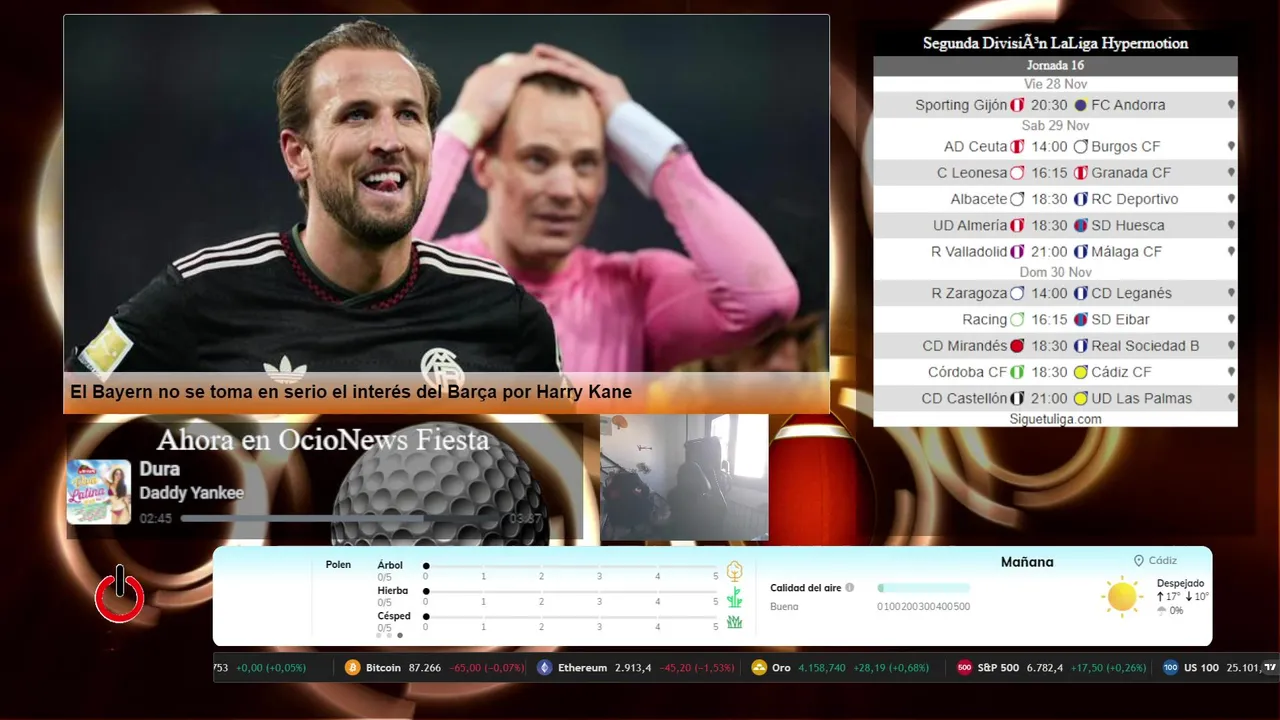The image size is (1280, 720).
Task: Click the Bitcoin price 87.266
Action: [425, 668]
